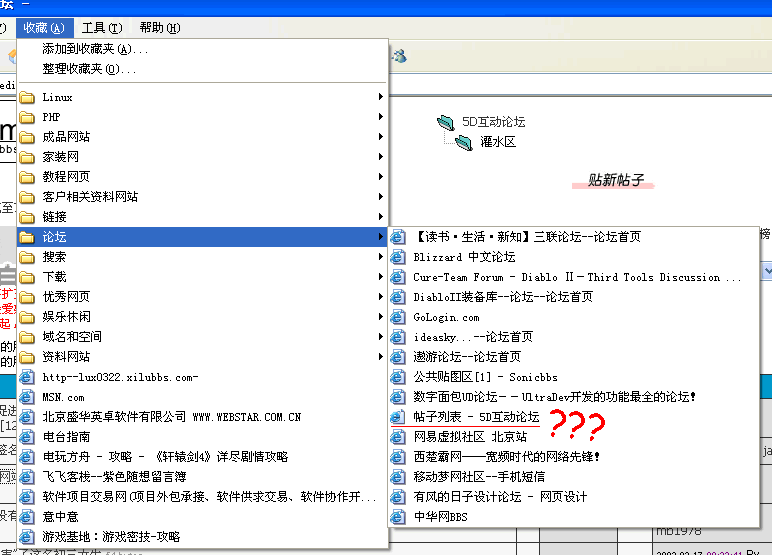Open the 【读书·生活·新知】三联论坛 favorite

coord(574,237)
